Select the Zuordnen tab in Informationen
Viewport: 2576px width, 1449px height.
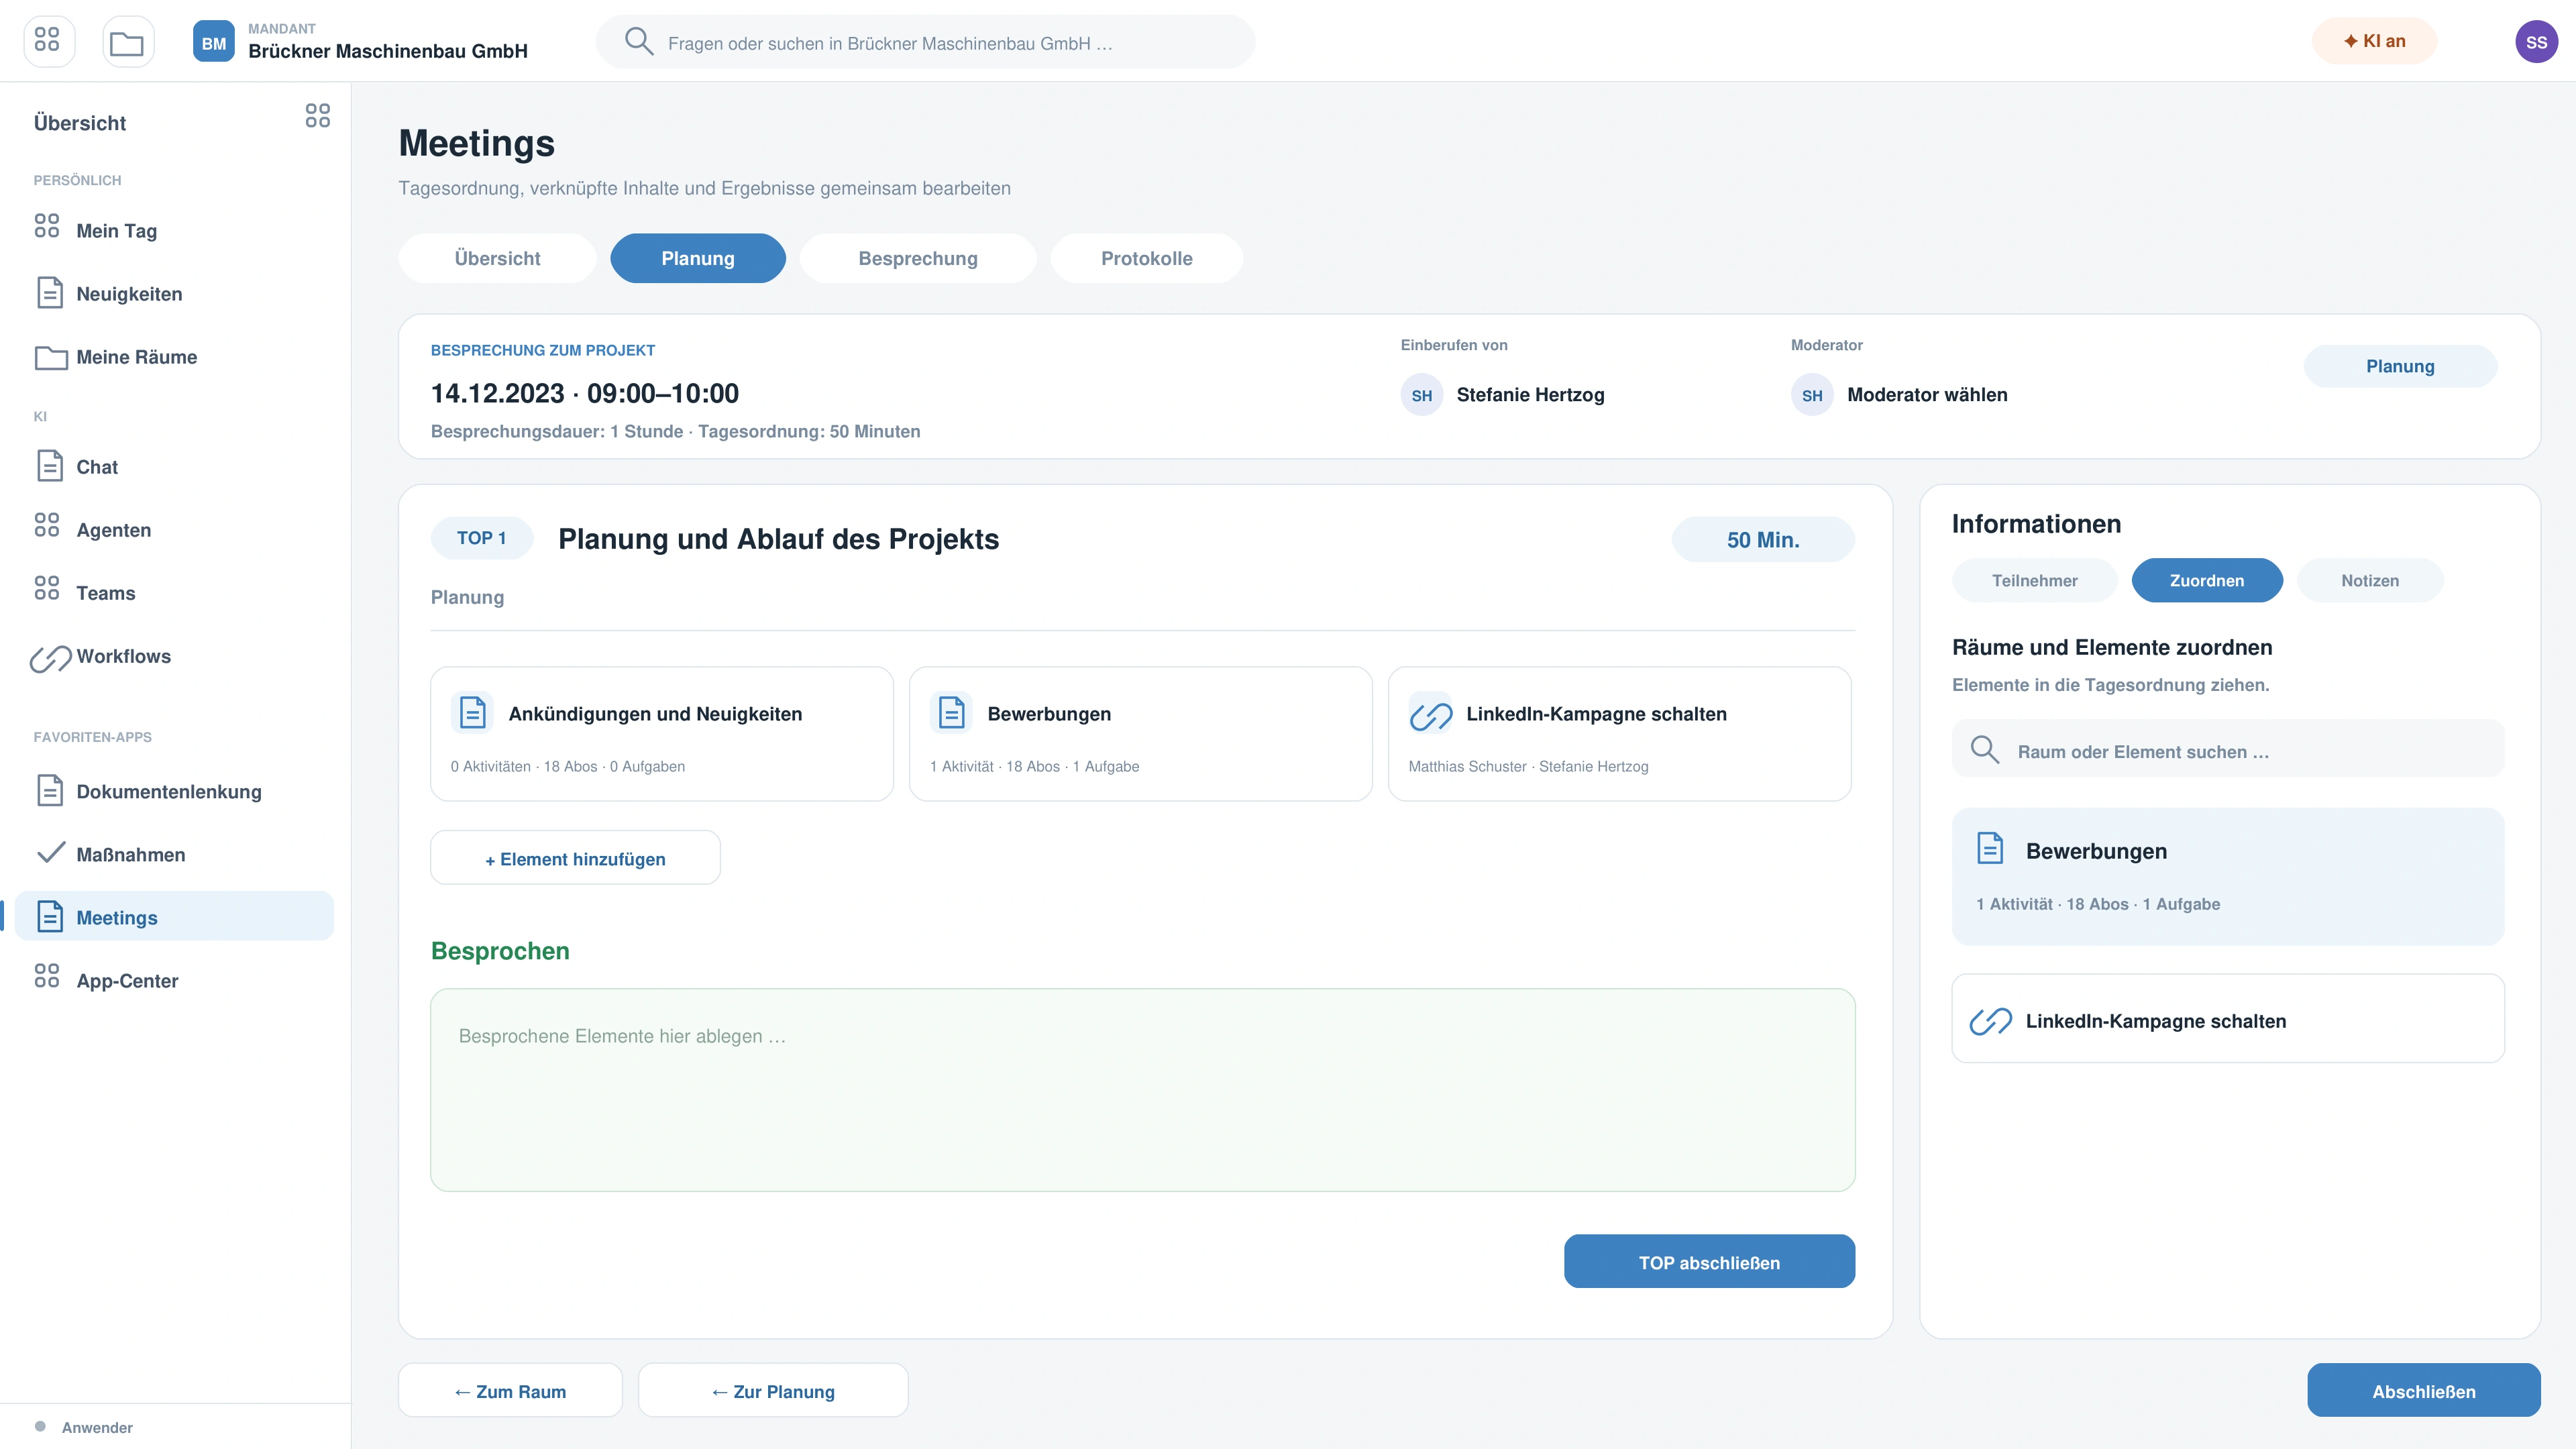click(x=2207, y=580)
